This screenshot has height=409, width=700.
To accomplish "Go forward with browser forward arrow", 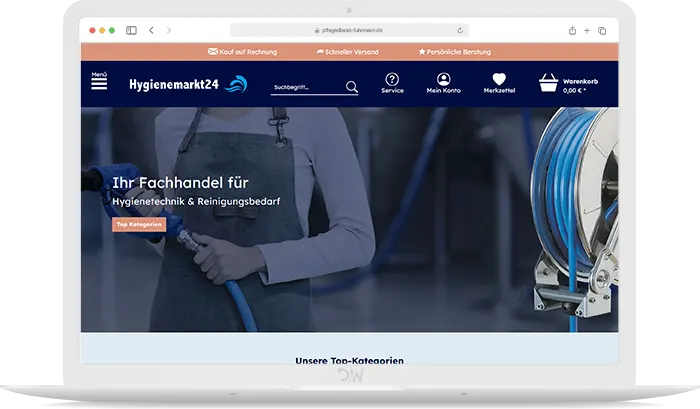I will 169,30.
